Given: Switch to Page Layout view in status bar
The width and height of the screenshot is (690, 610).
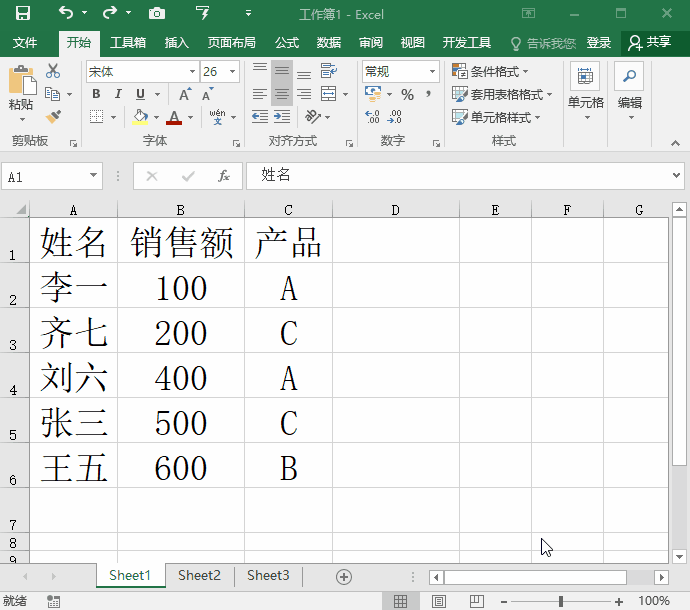Looking at the screenshot, I should point(439,601).
